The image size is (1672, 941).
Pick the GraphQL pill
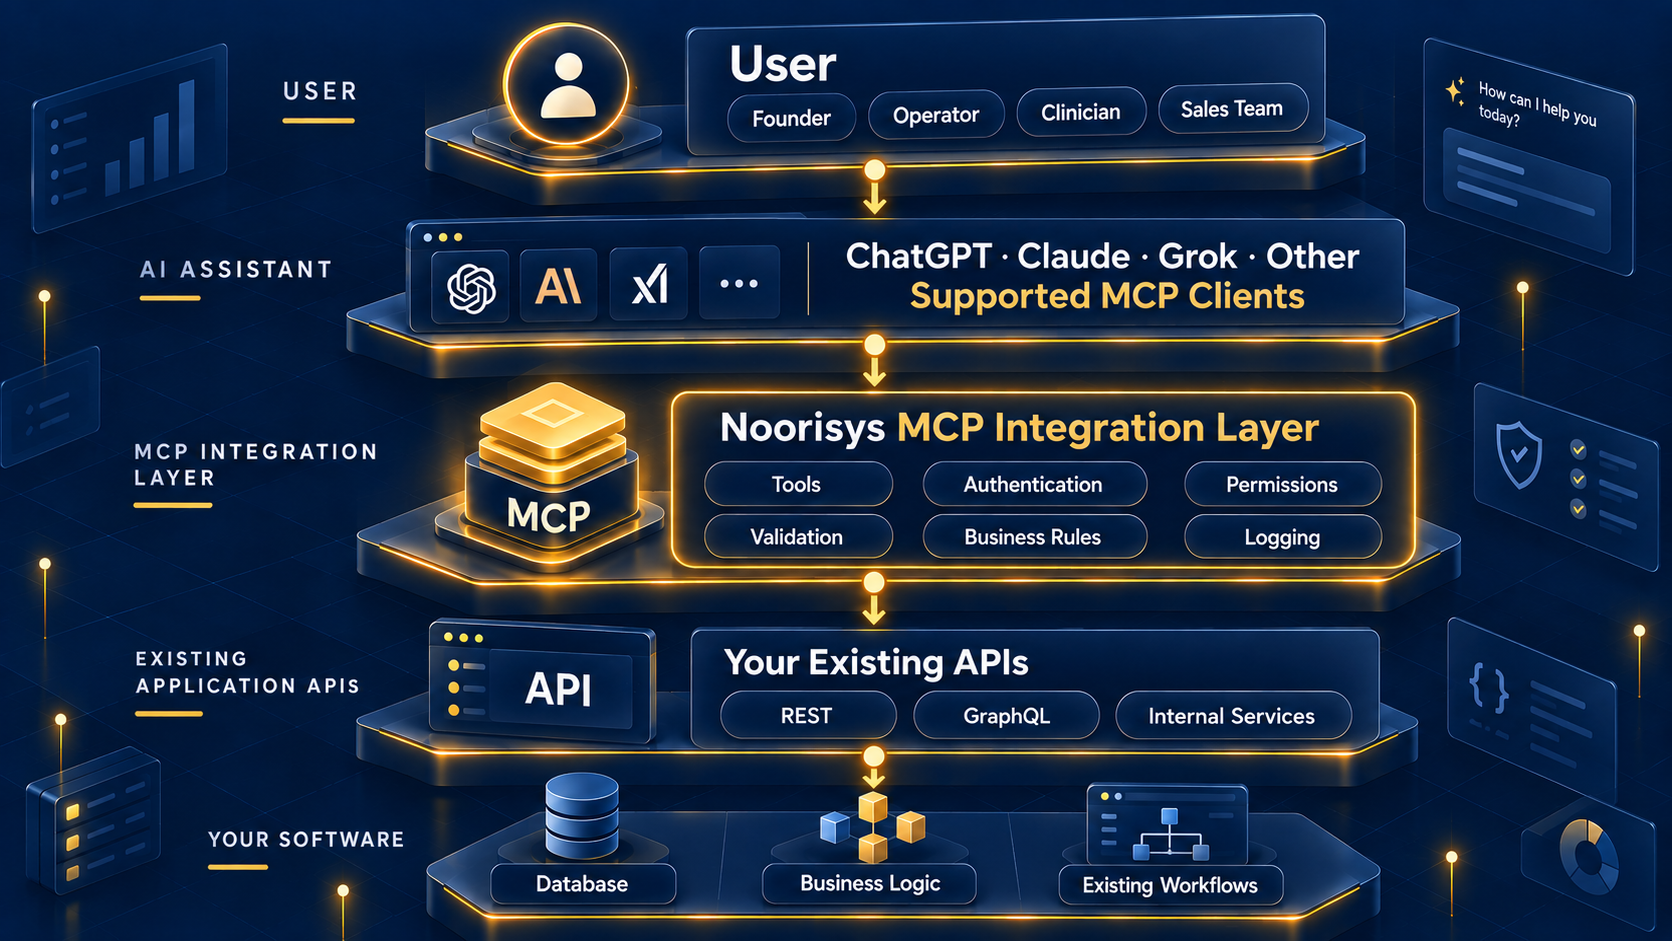pos(1006,715)
